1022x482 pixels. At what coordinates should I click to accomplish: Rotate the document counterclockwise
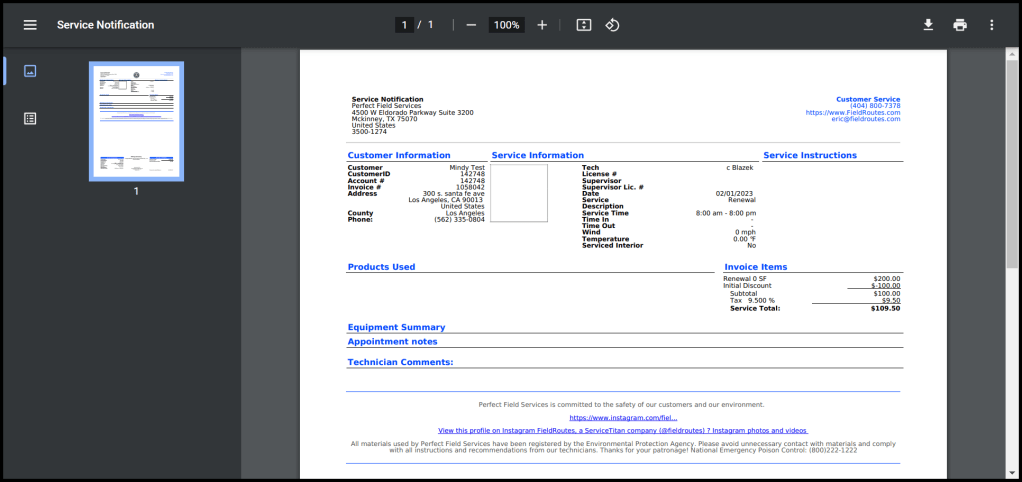(x=613, y=25)
